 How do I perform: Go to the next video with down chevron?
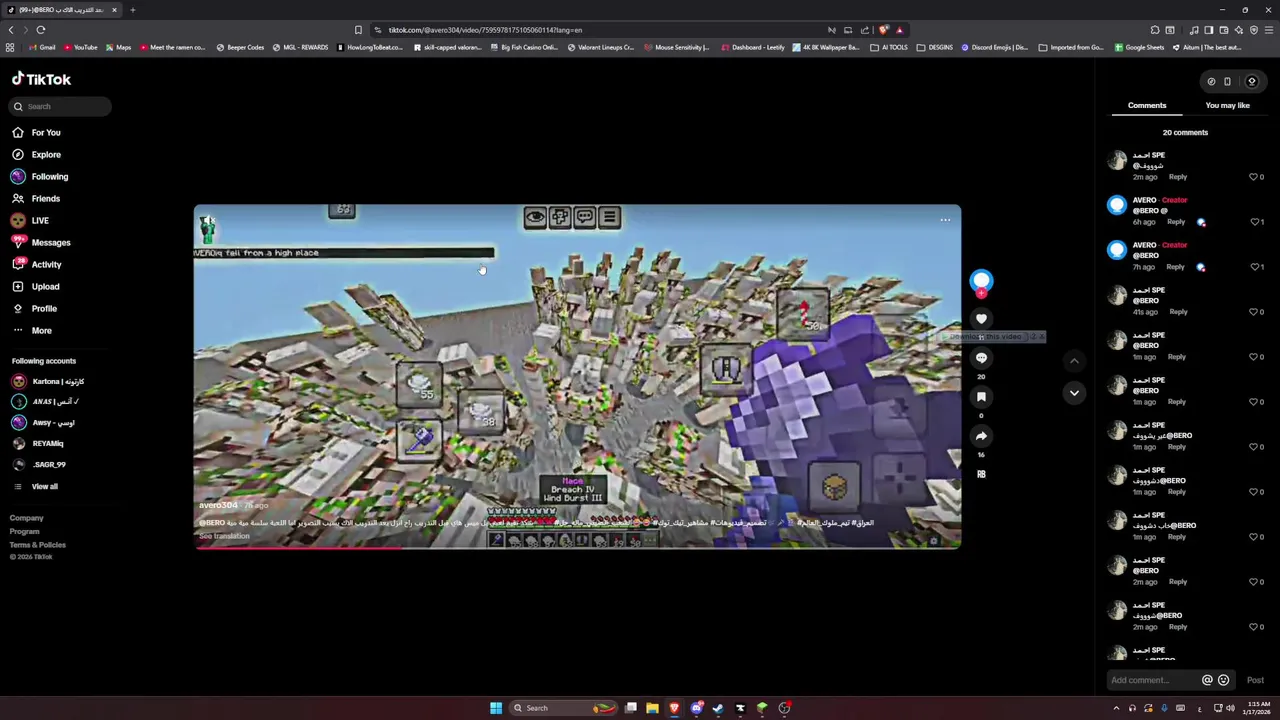tap(1074, 393)
